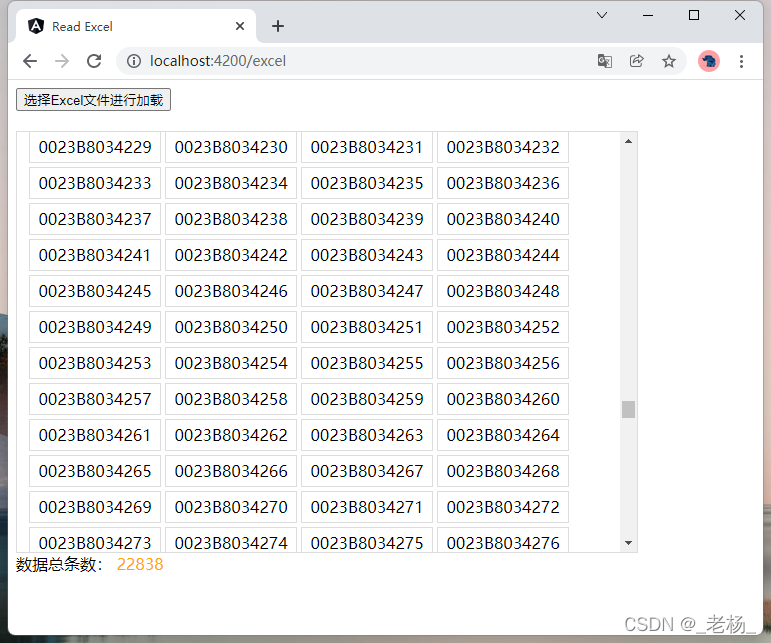Choose item 0023B8034241
This screenshot has height=643, width=771.
(x=95, y=255)
